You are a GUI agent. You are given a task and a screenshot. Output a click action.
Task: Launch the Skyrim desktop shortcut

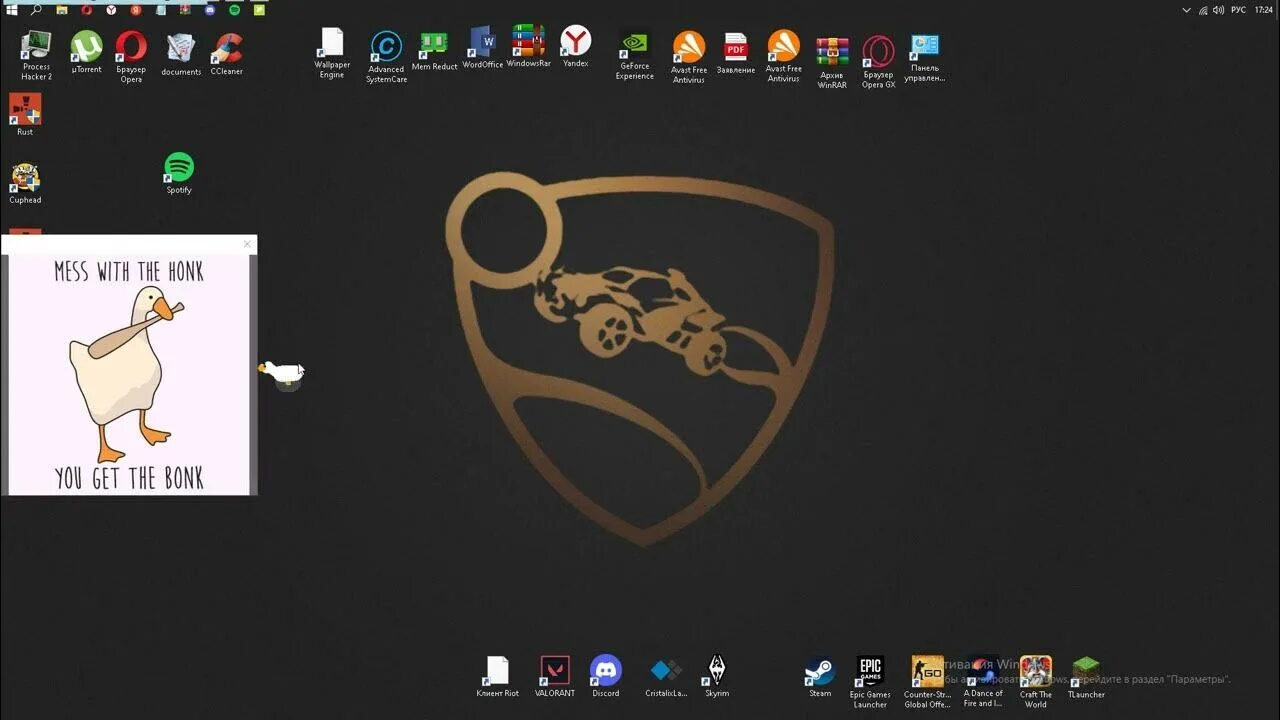[717, 677]
